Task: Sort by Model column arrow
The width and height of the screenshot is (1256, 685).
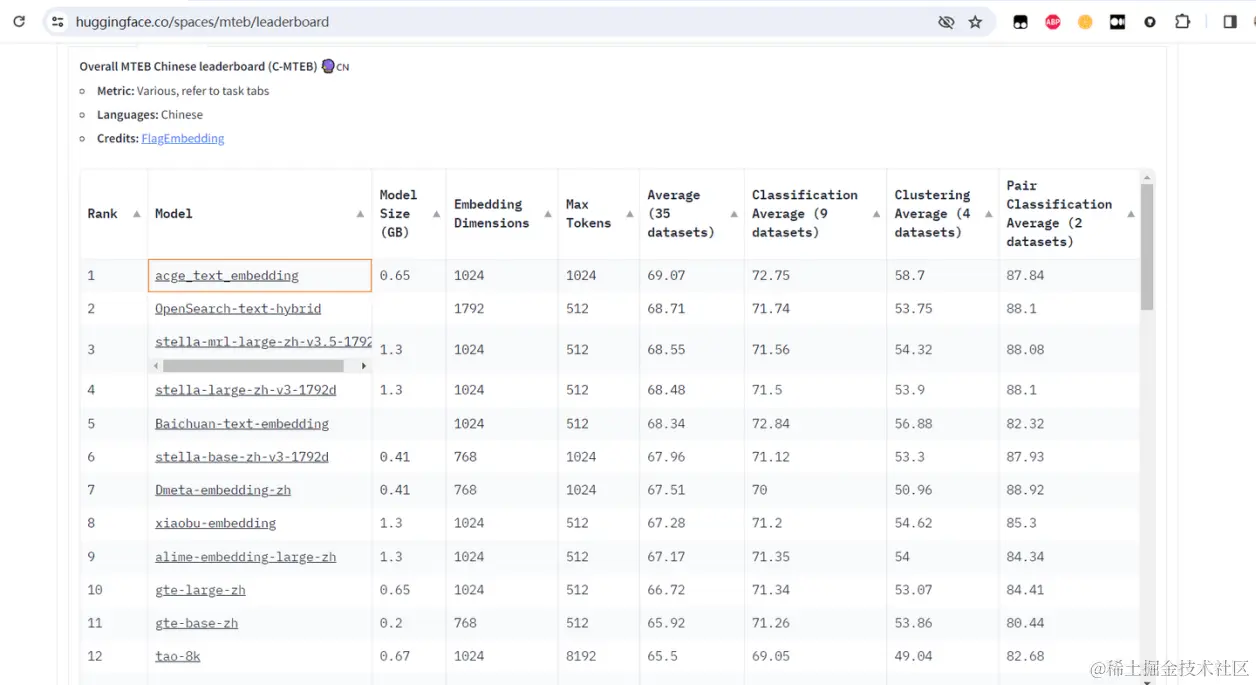Action: click(360, 214)
